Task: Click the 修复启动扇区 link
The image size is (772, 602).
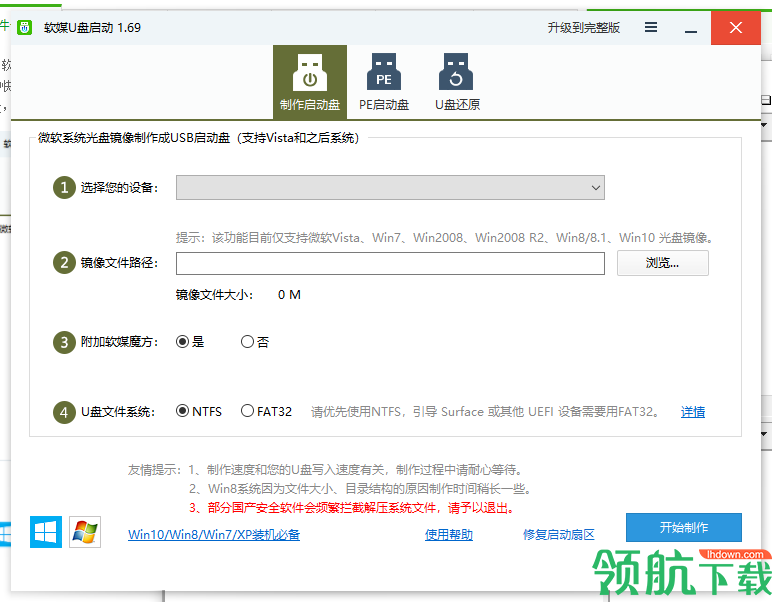Action: click(x=559, y=535)
